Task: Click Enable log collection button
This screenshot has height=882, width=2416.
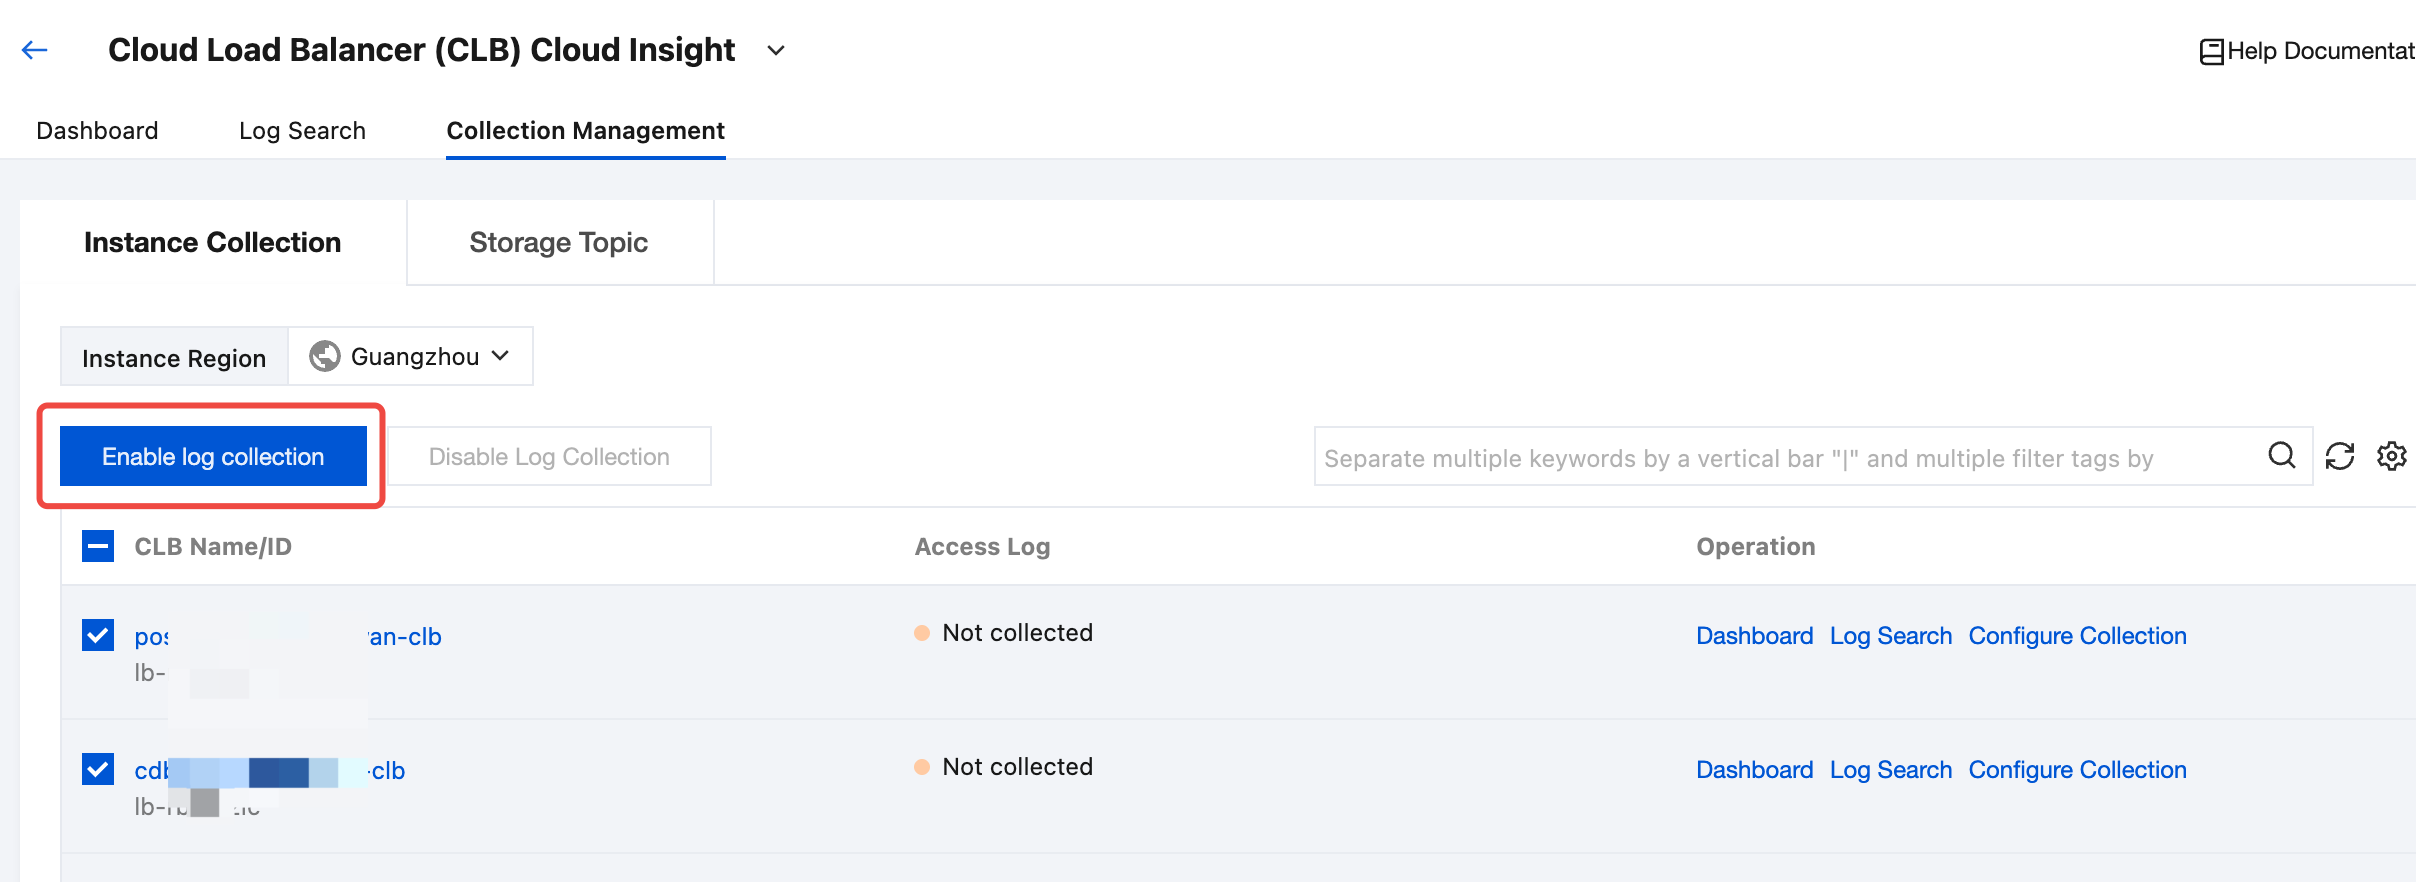Action: 213,456
